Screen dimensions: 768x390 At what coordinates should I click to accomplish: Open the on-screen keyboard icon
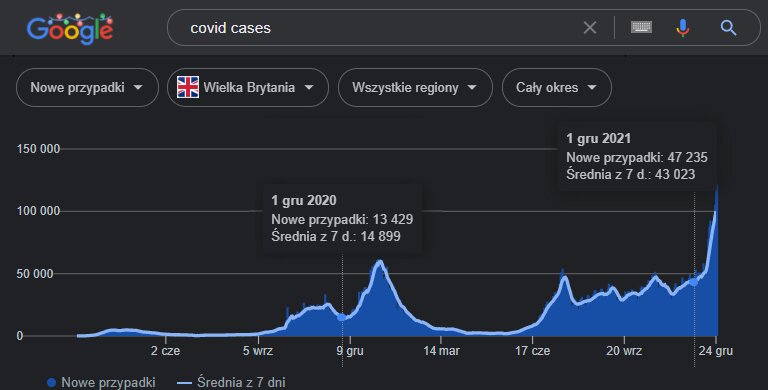pyautogui.click(x=641, y=27)
